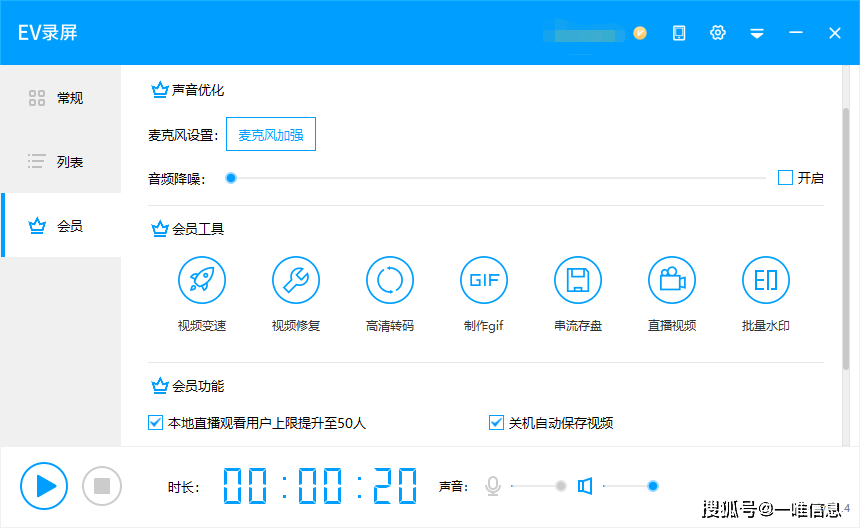The image size is (860, 528).
Task: Click the 麦克风加强 button
Action: (271, 134)
